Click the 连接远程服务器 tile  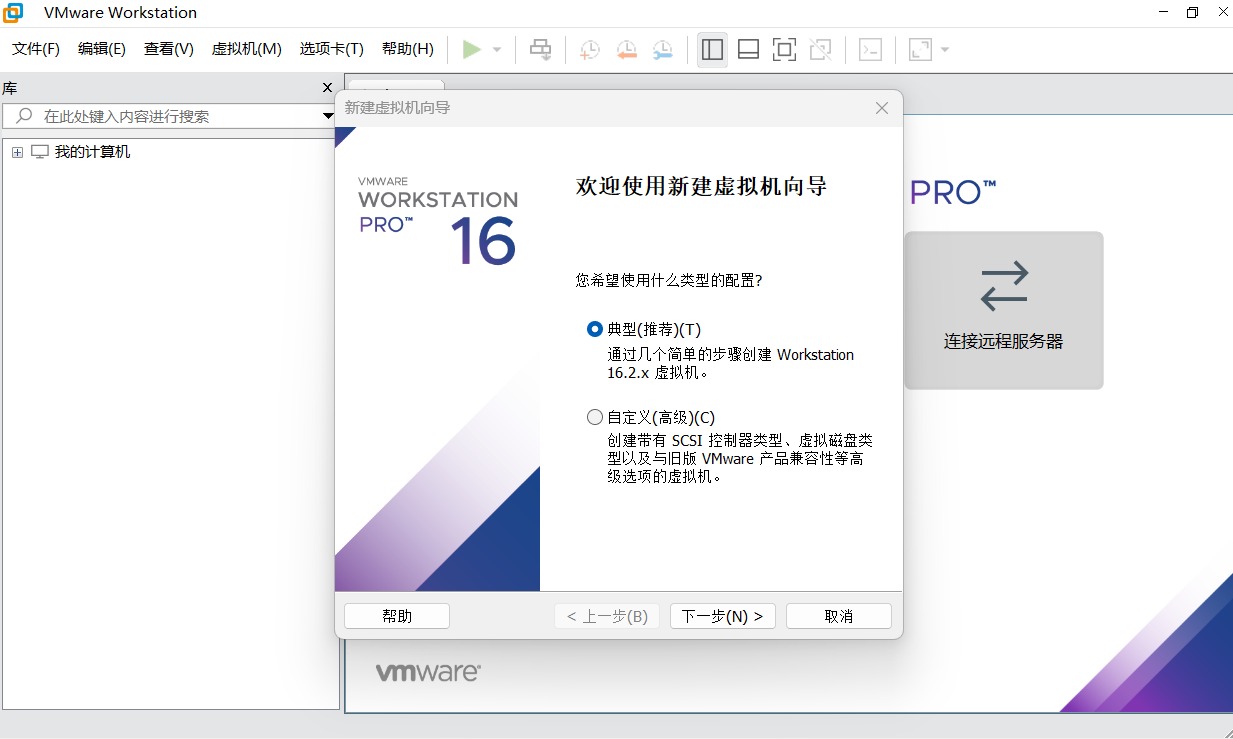1004,310
